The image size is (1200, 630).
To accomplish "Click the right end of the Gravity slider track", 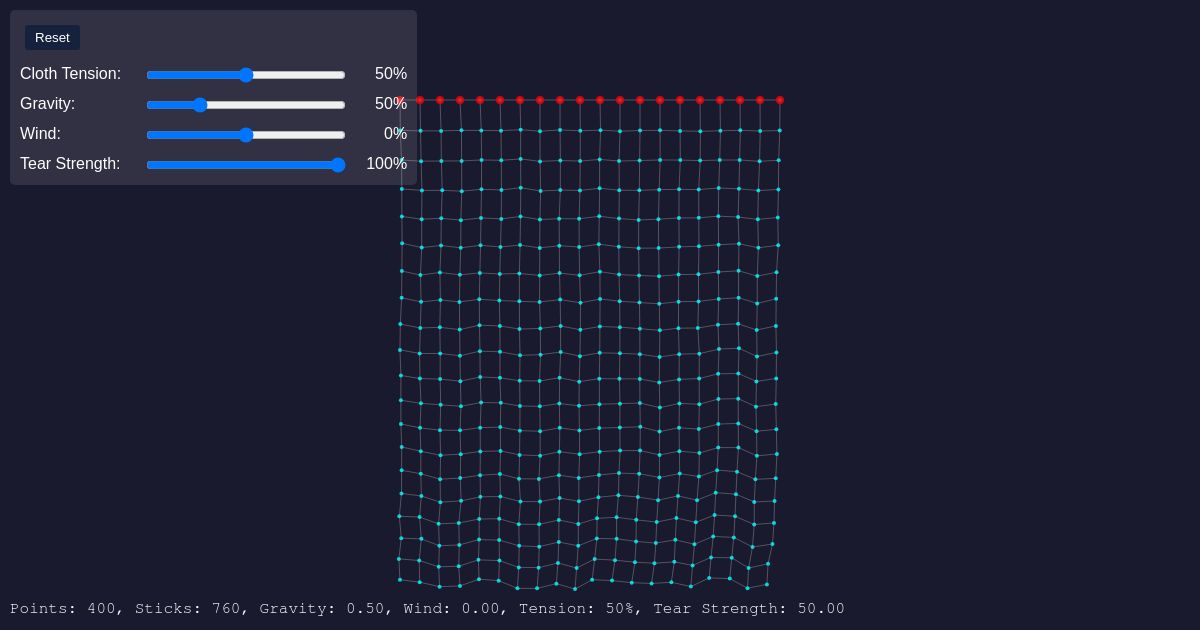I will [343, 105].
